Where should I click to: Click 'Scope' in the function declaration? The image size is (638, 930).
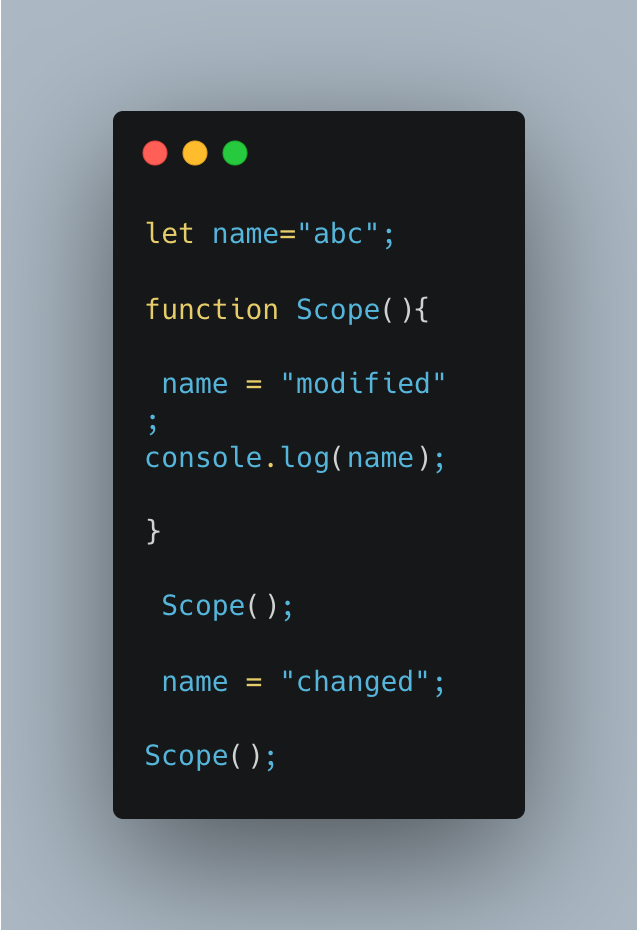pos(338,310)
